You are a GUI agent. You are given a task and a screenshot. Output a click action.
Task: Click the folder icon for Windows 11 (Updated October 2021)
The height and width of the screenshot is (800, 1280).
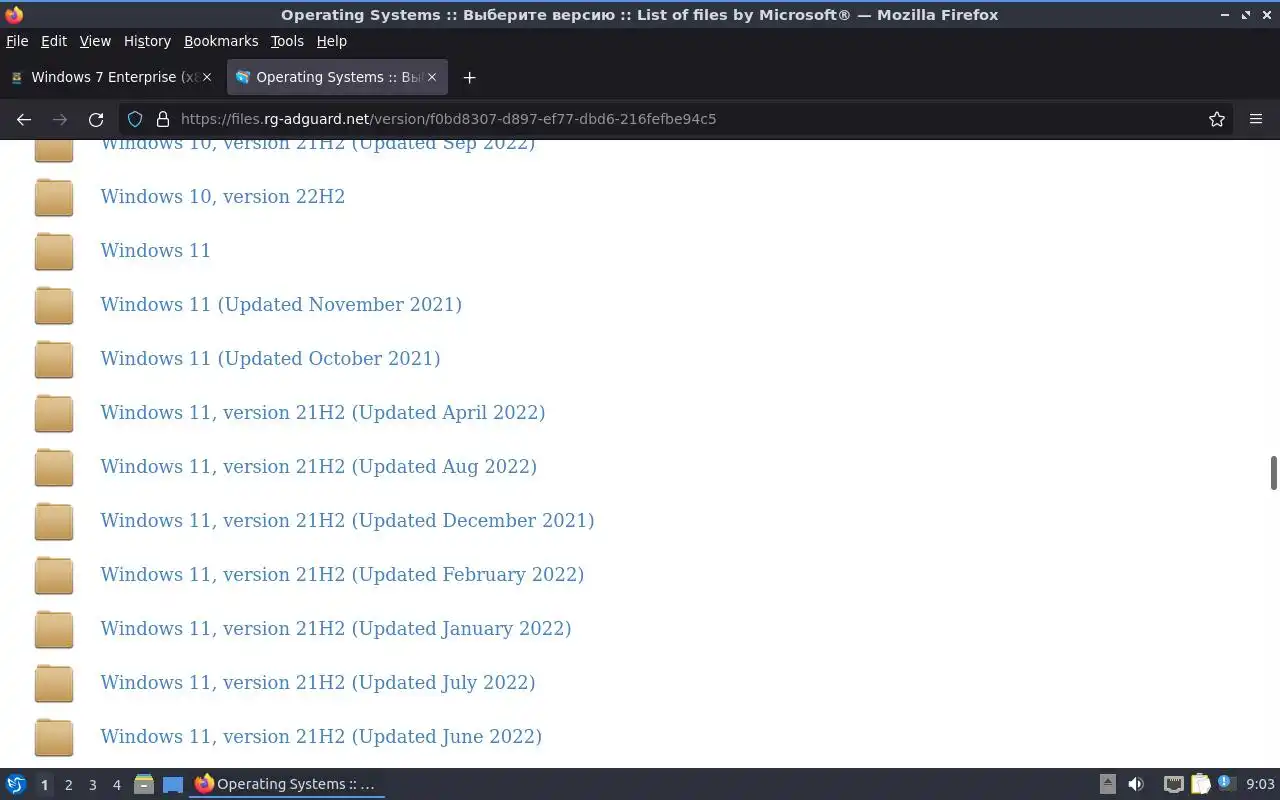(x=54, y=359)
